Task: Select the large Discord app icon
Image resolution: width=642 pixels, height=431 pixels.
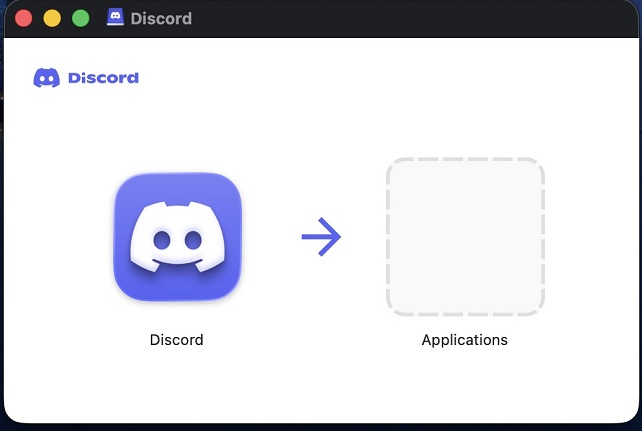Action: pos(177,237)
